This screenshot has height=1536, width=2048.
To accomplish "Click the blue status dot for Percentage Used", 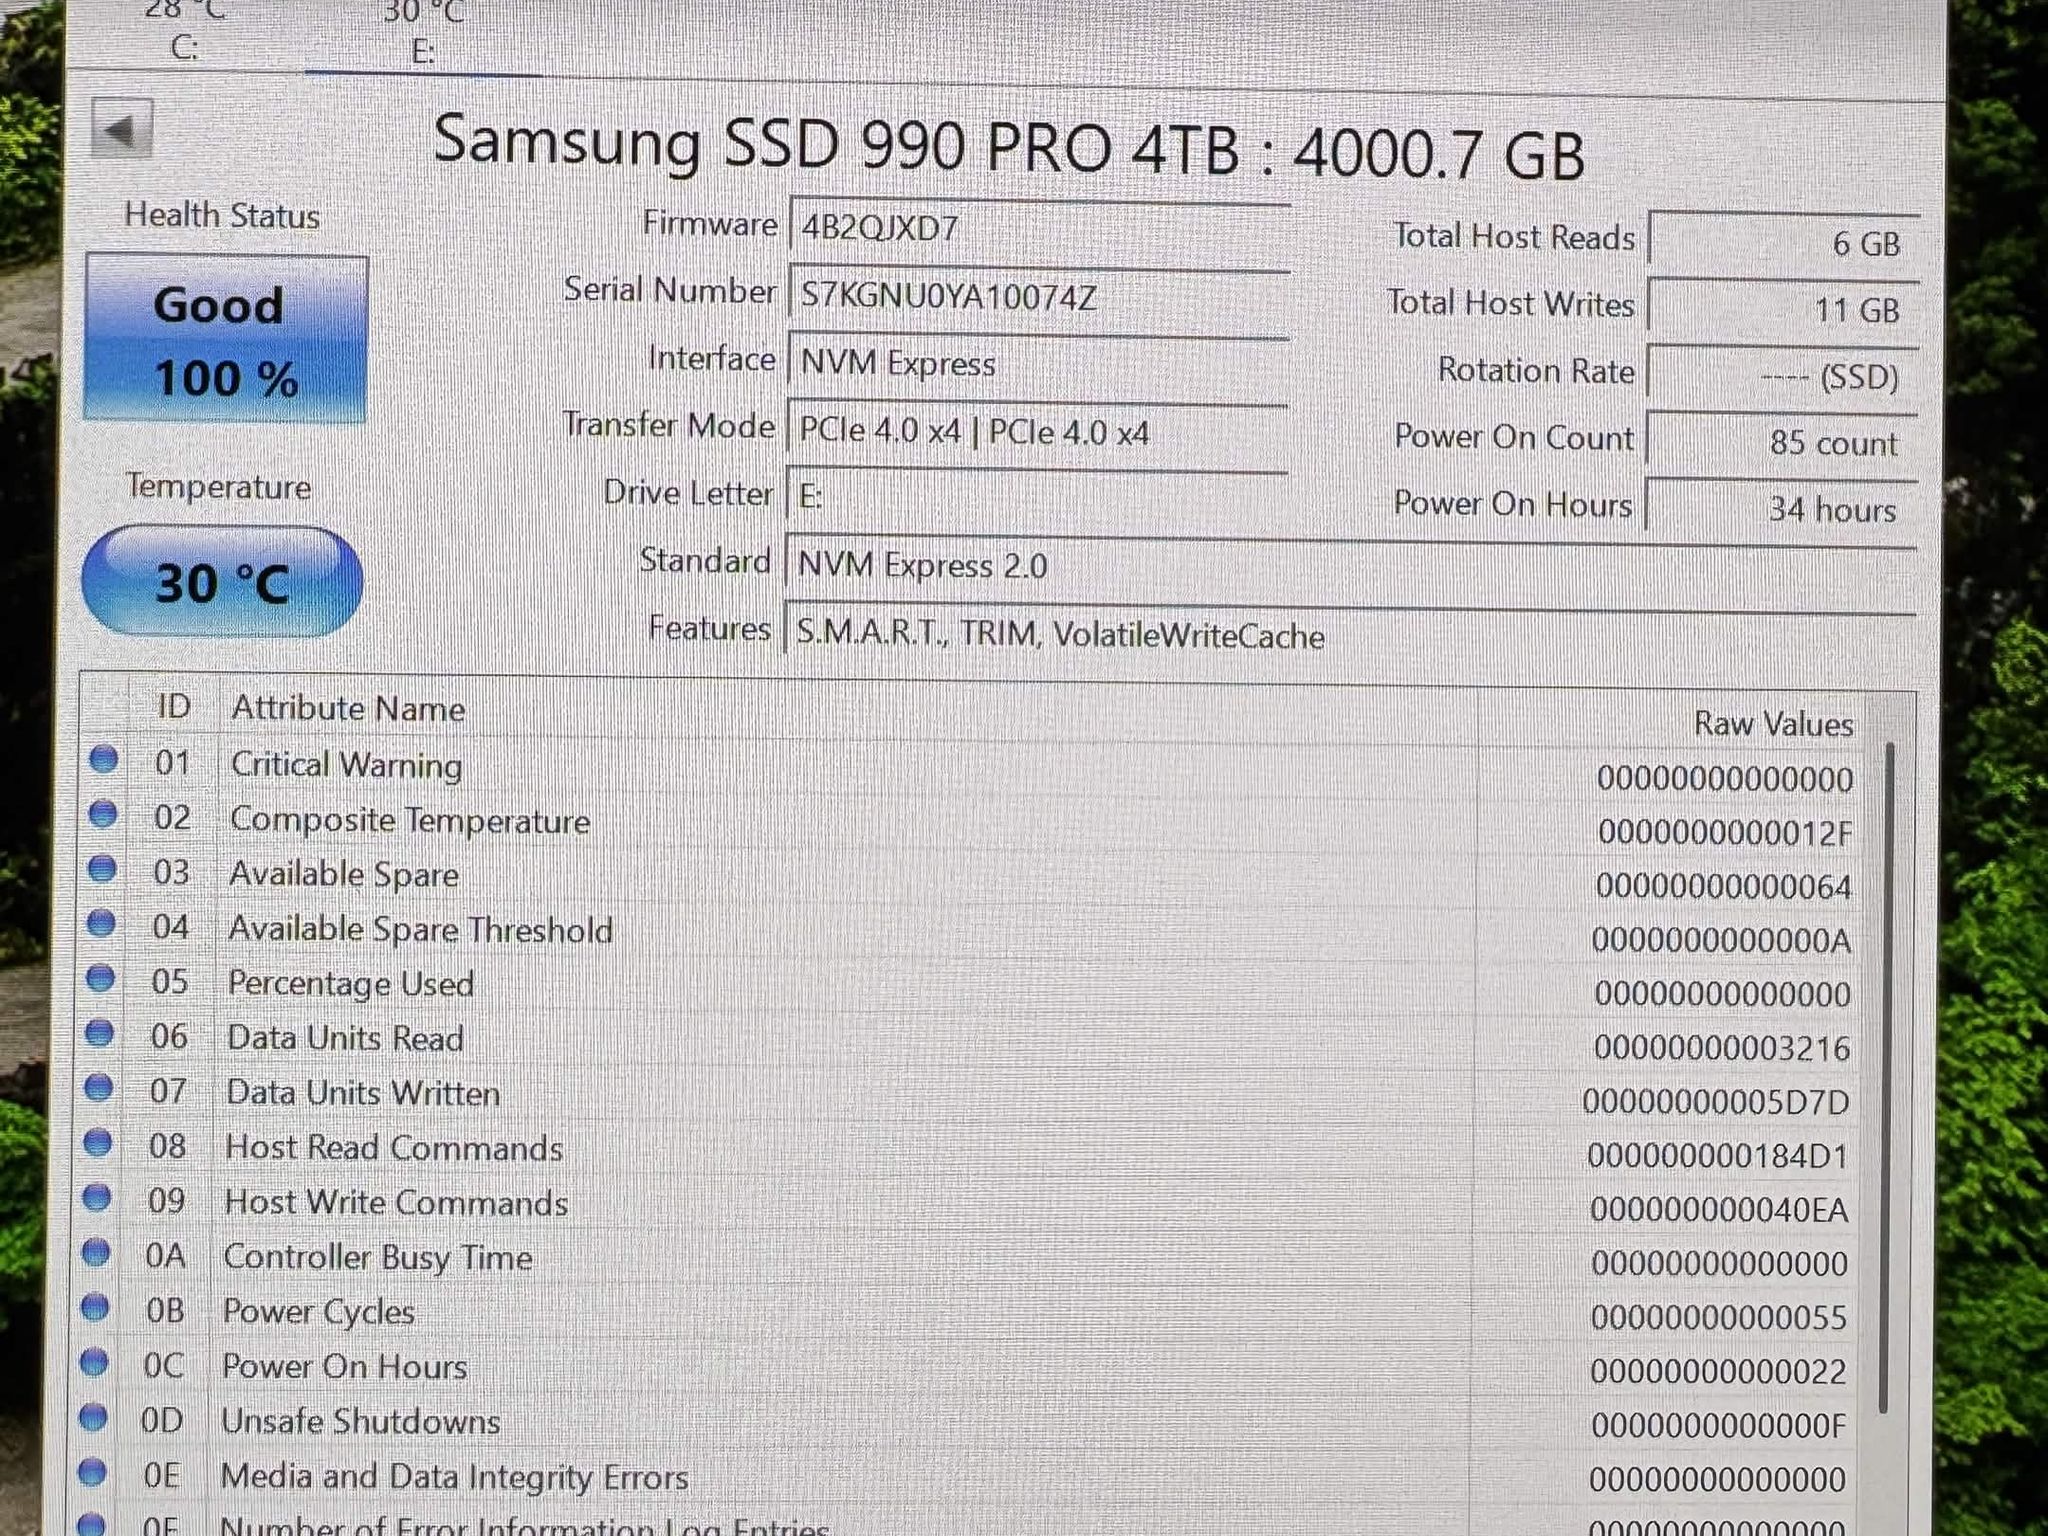I will pyautogui.click(x=100, y=978).
